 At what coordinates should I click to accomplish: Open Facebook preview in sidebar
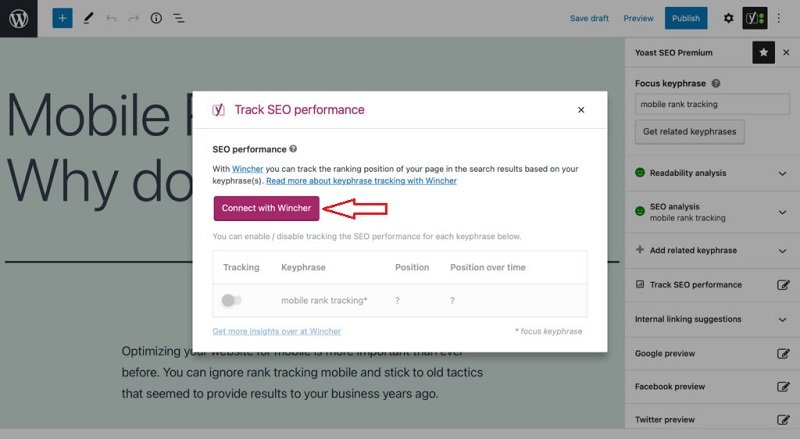coord(711,386)
